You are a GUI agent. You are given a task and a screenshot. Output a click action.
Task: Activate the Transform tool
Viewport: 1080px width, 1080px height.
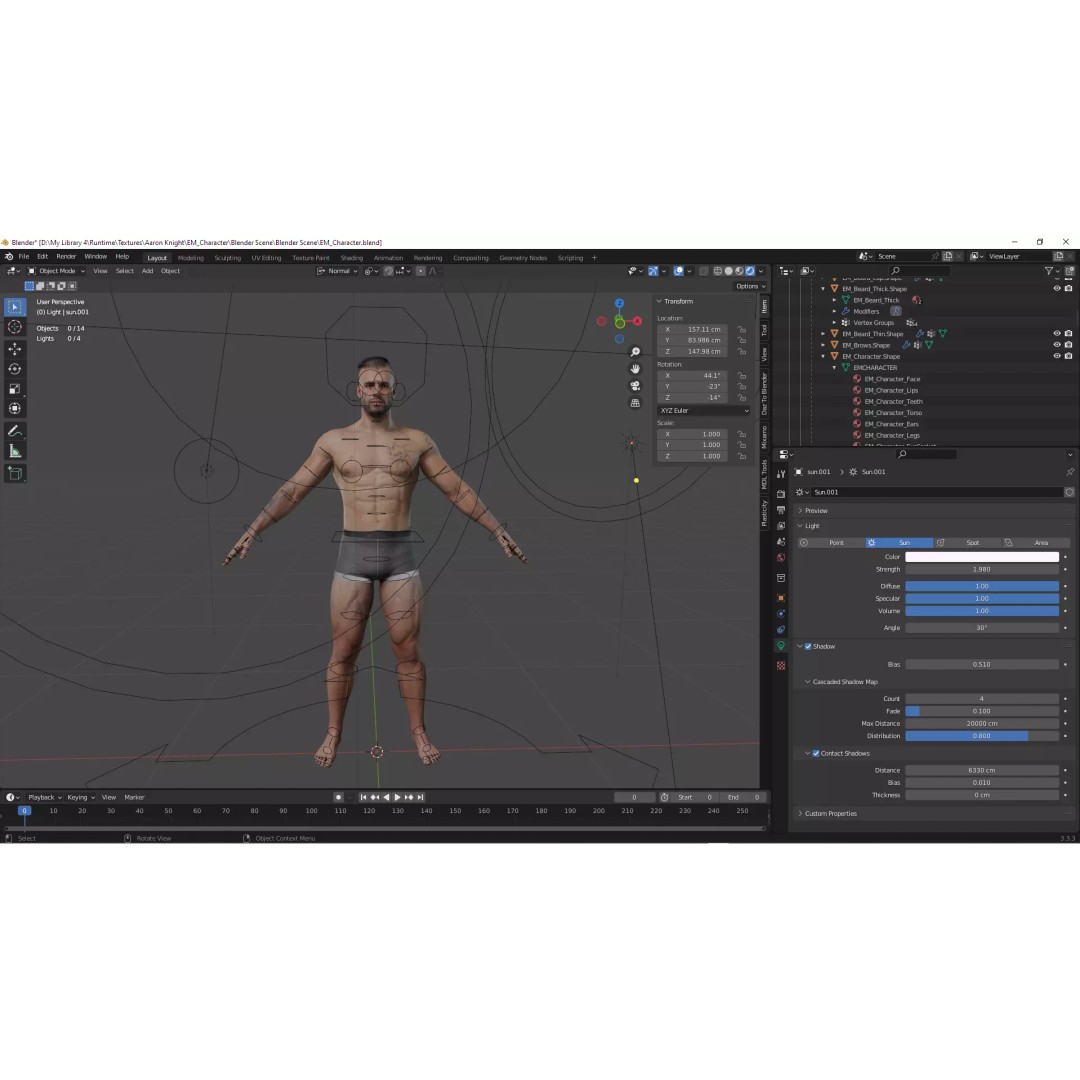[x=14, y=409]
